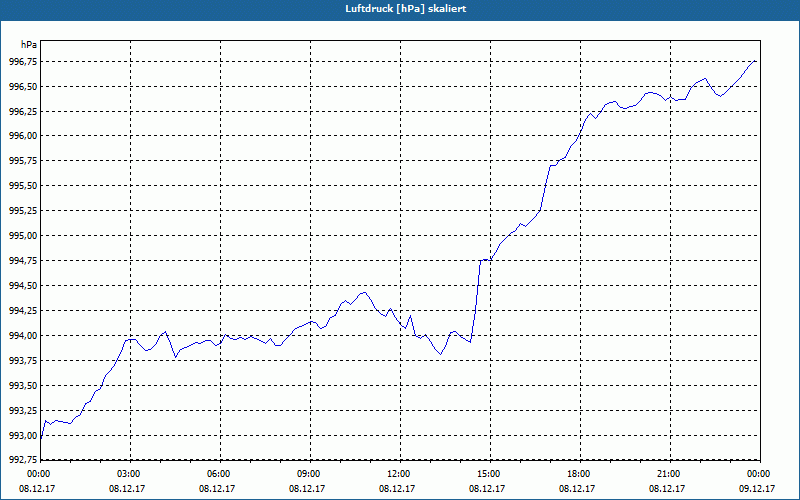Click the 993,25 y-axis label
800x500 pixels.
click(x=23, y=411)
